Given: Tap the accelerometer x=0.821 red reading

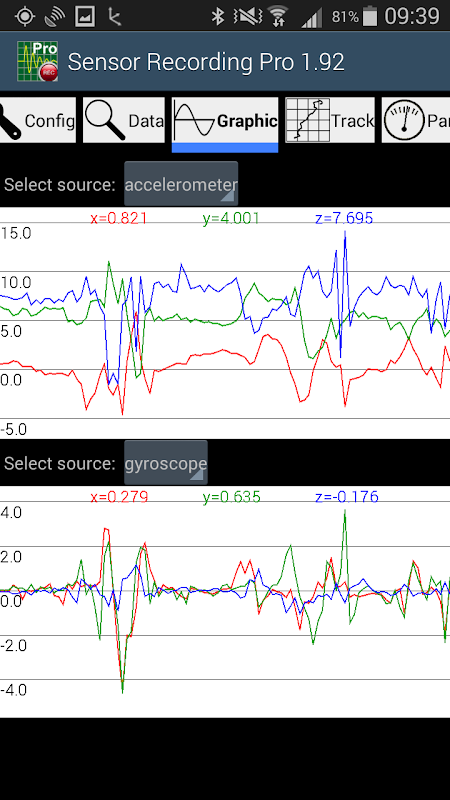Looking at the screenshot, I should pos(119,218).
